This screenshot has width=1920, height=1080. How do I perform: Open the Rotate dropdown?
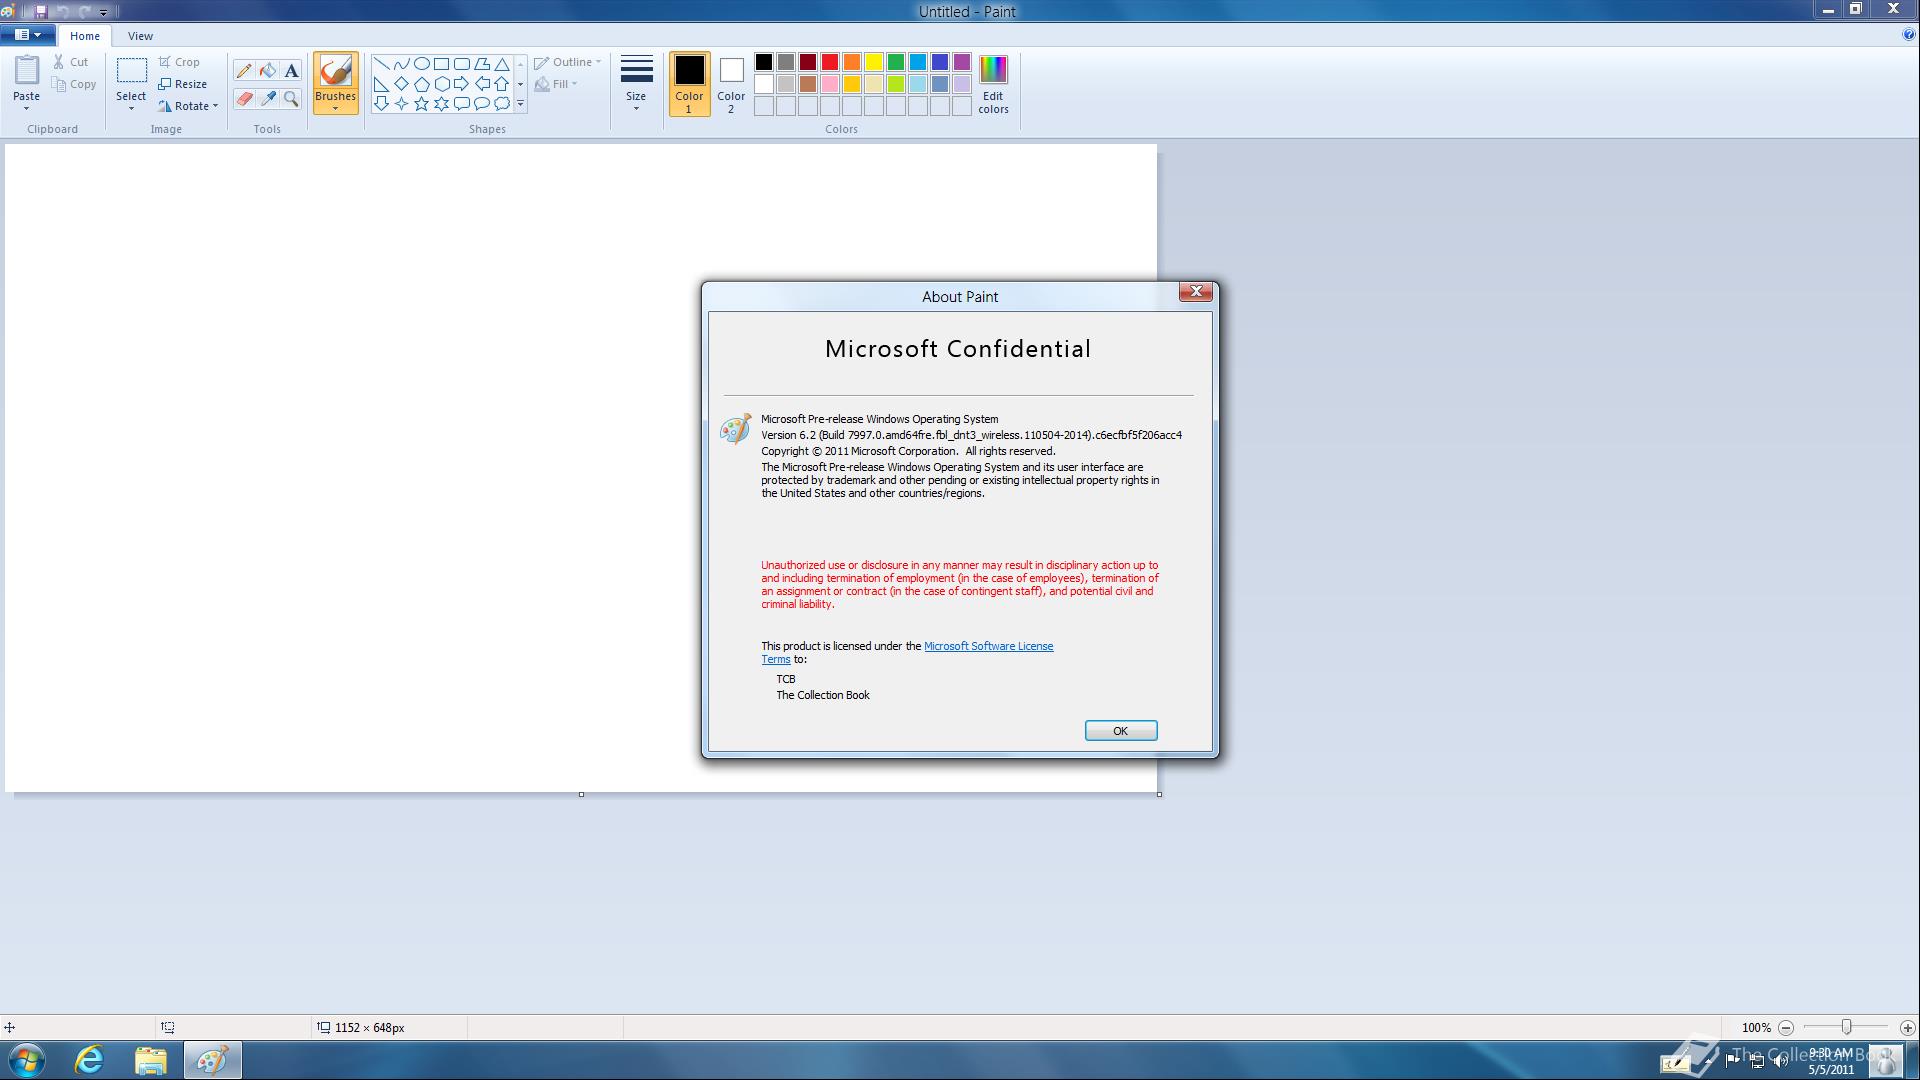[x=188, y=106]
